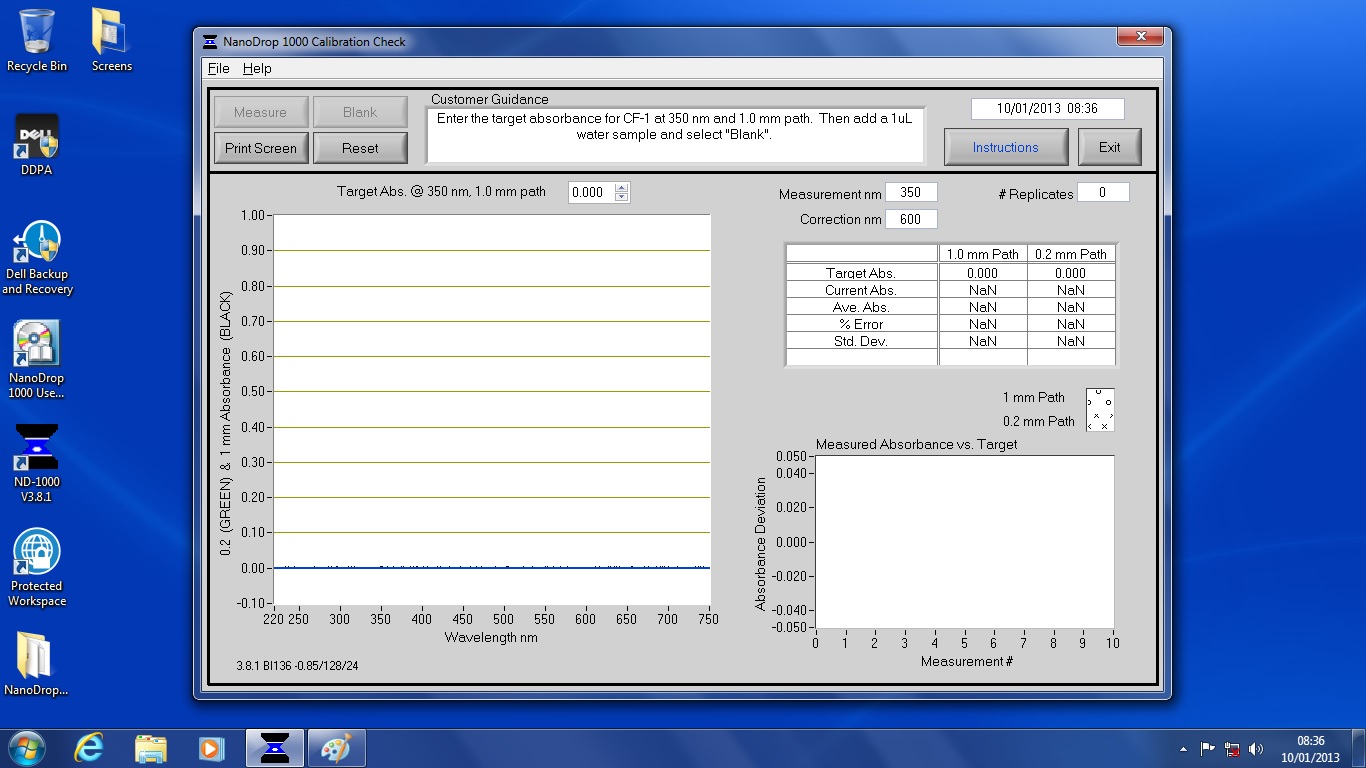This screenshot has height=768, width=1366.
Task: Select the Dell Backup and Recovery shortcut
Action: click(x=37, y=258)
